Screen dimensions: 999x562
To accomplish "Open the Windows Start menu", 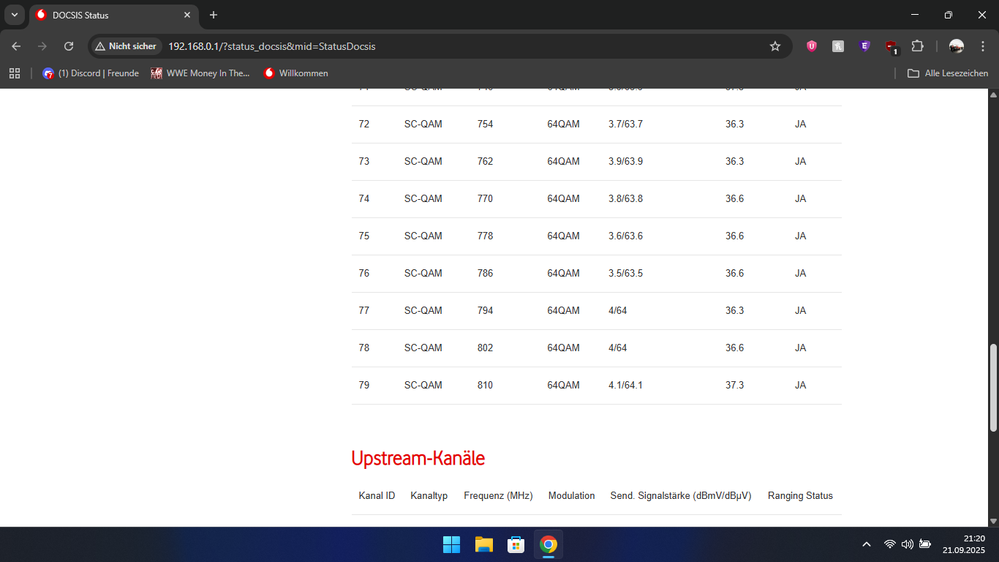I will click(452, 545).
